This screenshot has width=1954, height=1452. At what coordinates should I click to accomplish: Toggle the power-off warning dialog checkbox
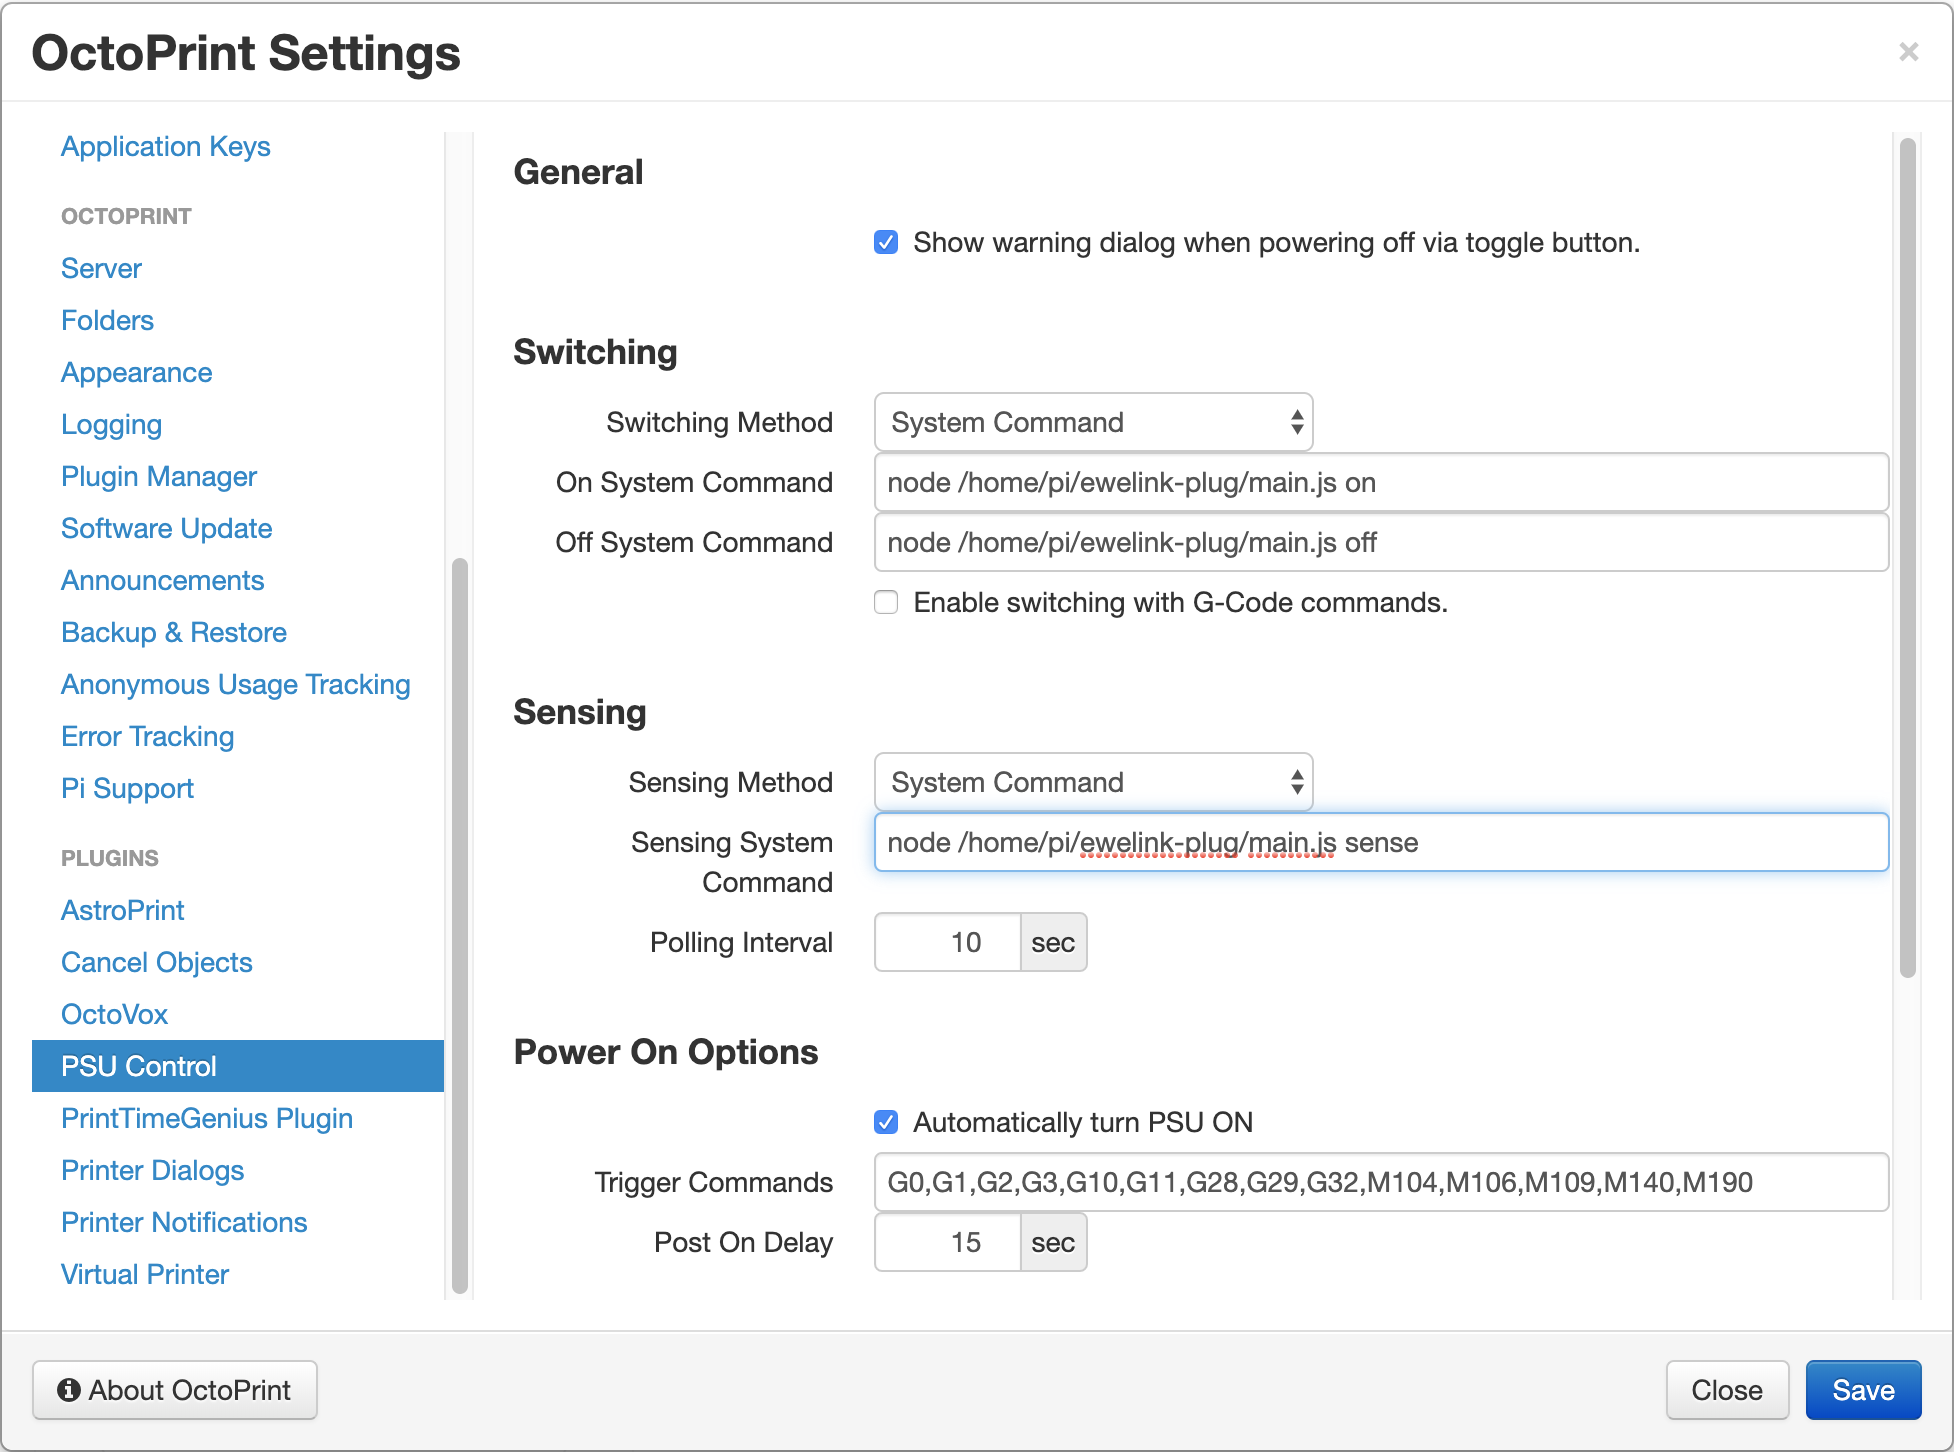(x=886, y=243)
